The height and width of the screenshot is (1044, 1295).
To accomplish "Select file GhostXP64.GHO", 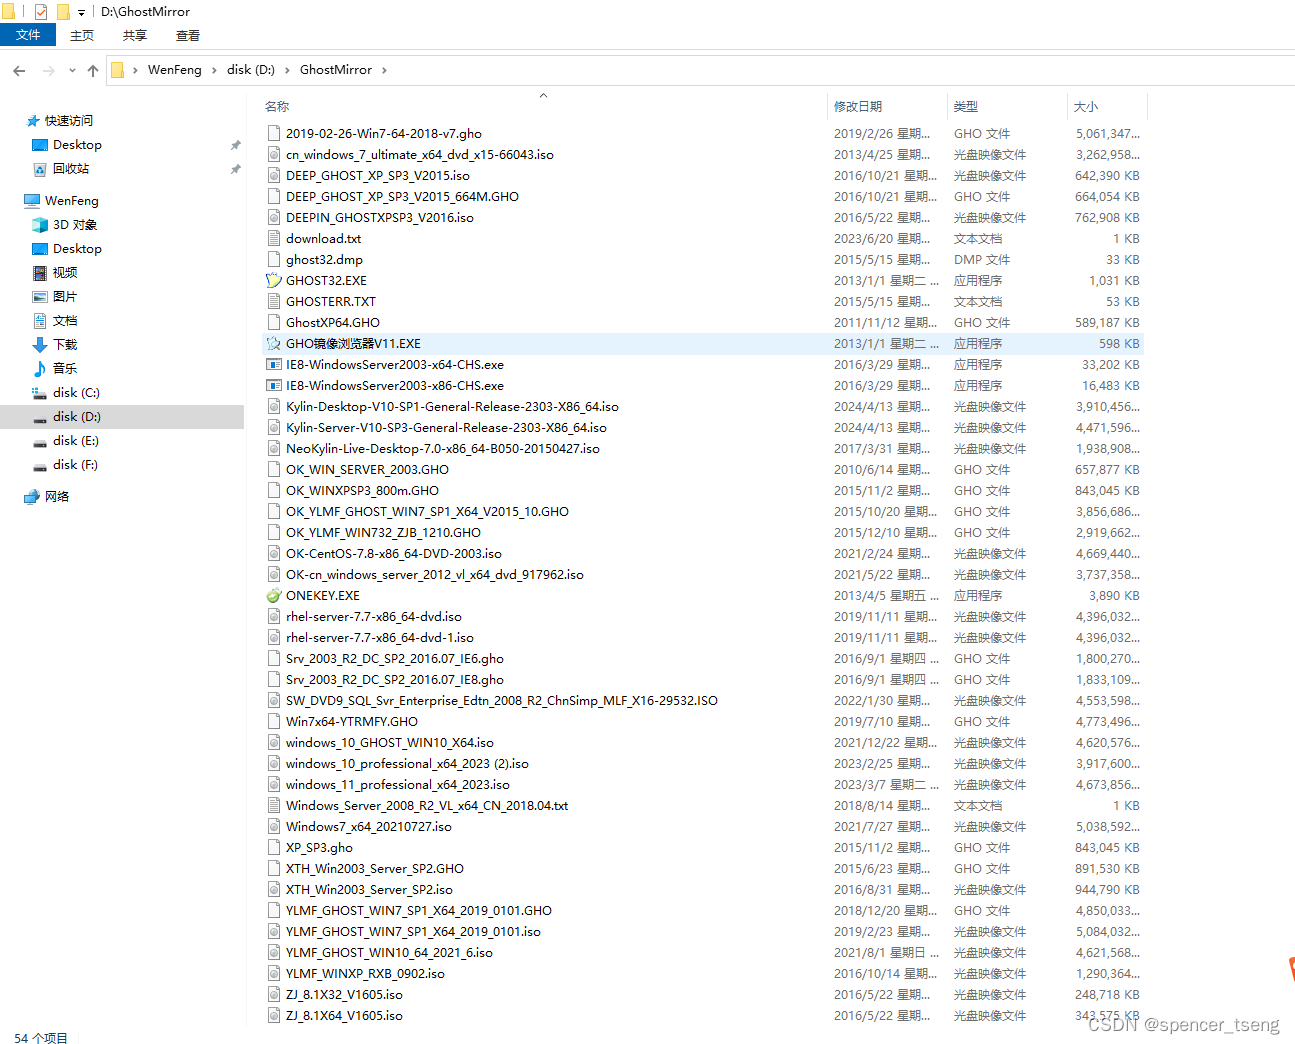I will click(333, 323).
